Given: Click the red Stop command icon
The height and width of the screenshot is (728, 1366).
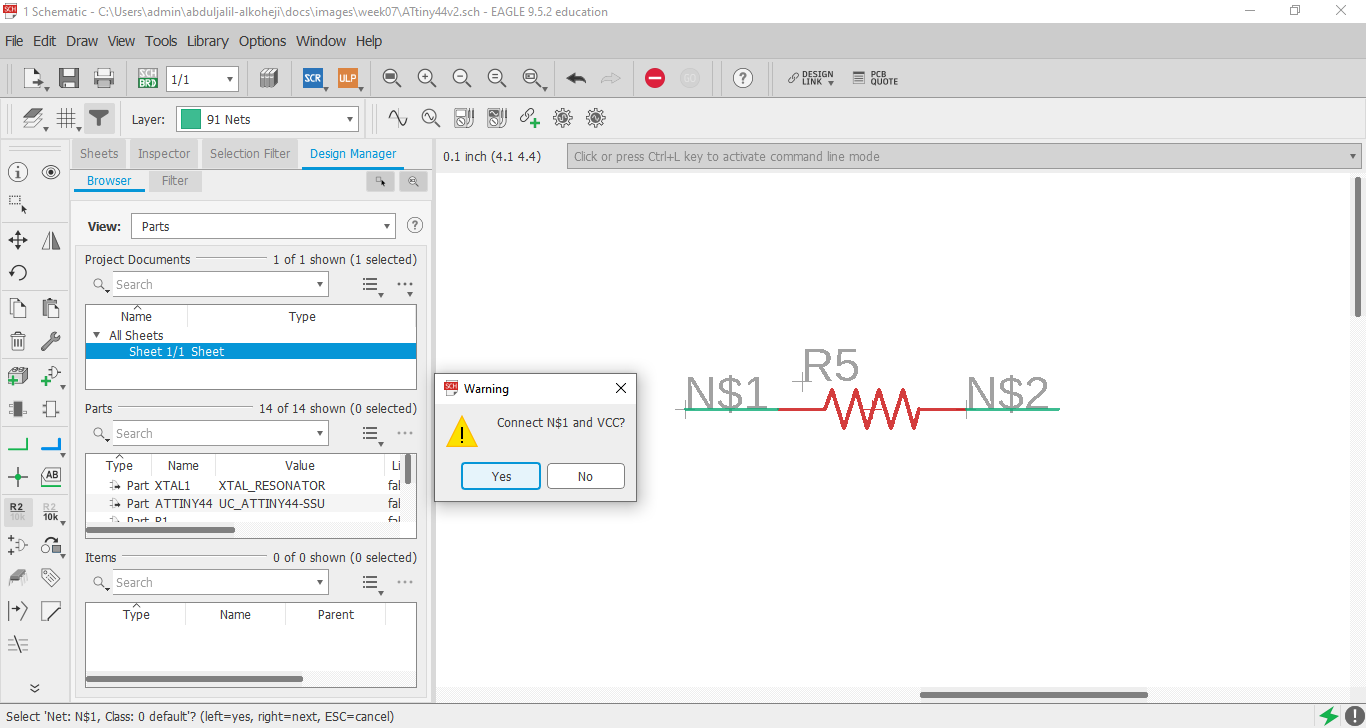Looking at the screenshot, I should 655,78.
